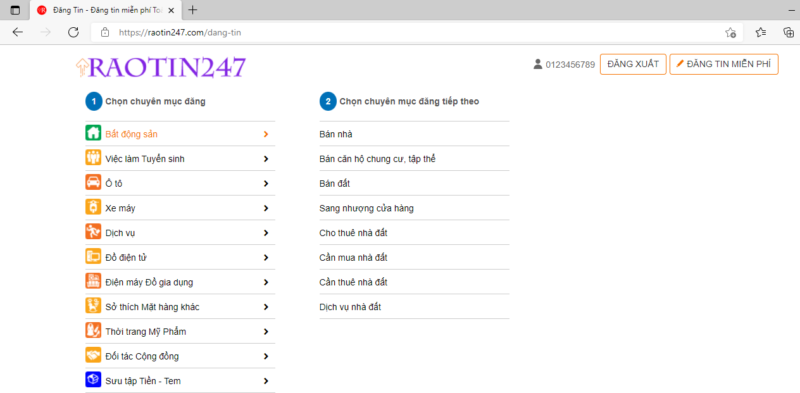Click the user profile icon beside 0123456789

tap(537, 64)
